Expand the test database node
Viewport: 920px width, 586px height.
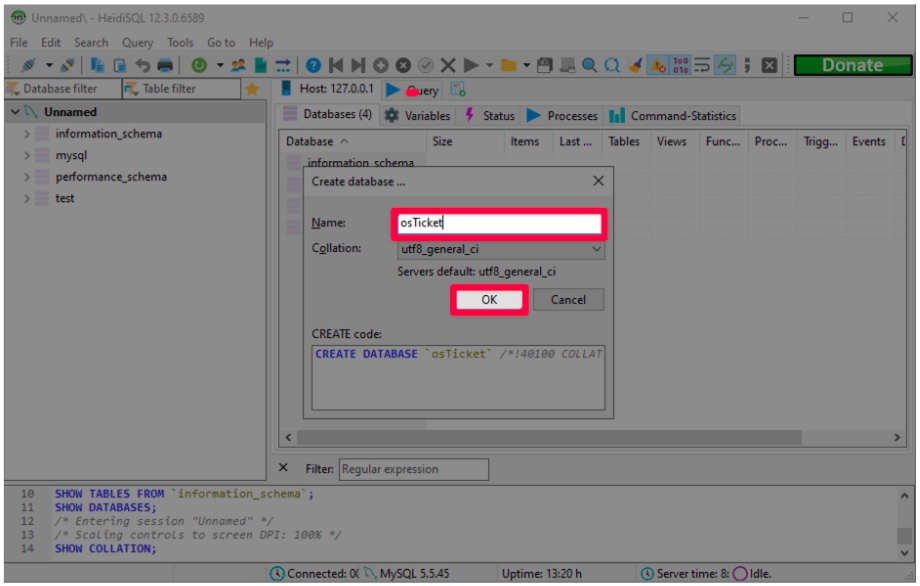tap(26, 198)
